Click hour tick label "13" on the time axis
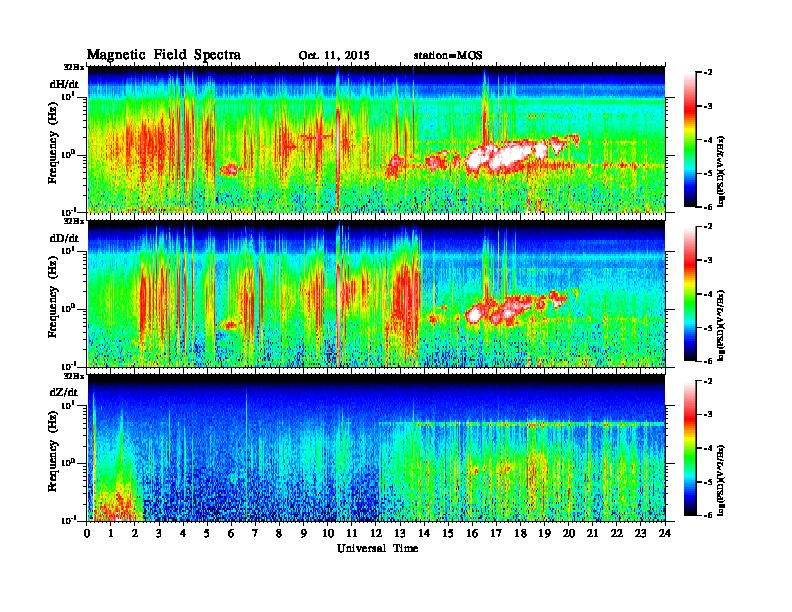Screen dimensions: 792x612 400,534
